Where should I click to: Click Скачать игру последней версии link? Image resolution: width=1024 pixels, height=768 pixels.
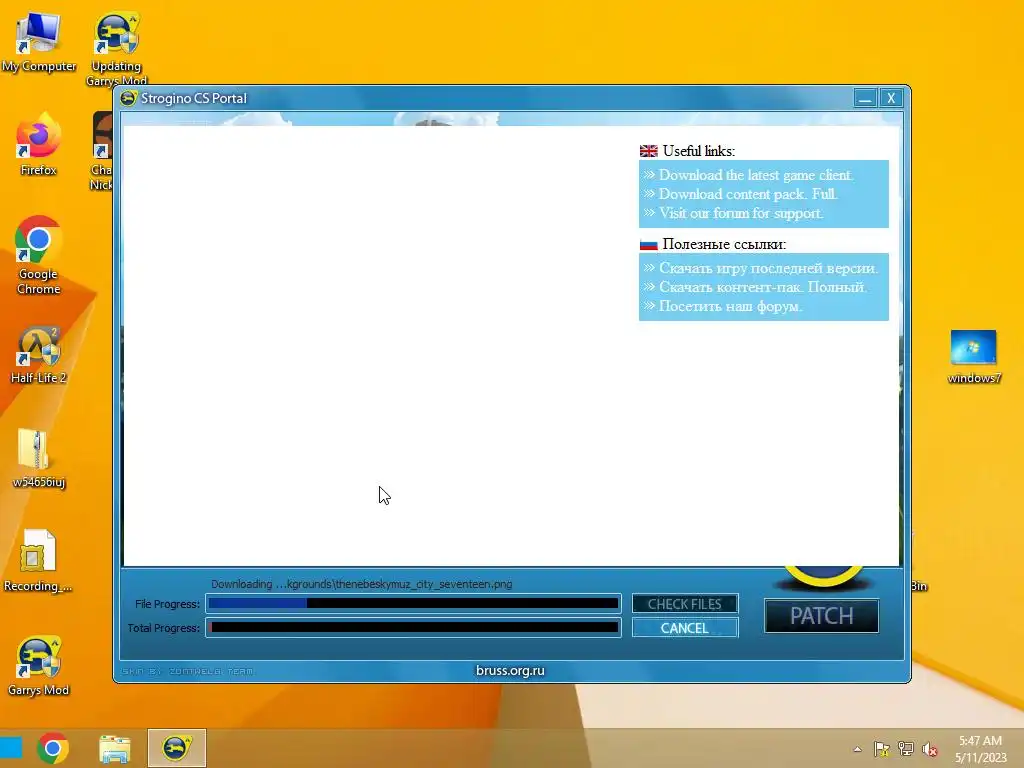click(768, 268)
